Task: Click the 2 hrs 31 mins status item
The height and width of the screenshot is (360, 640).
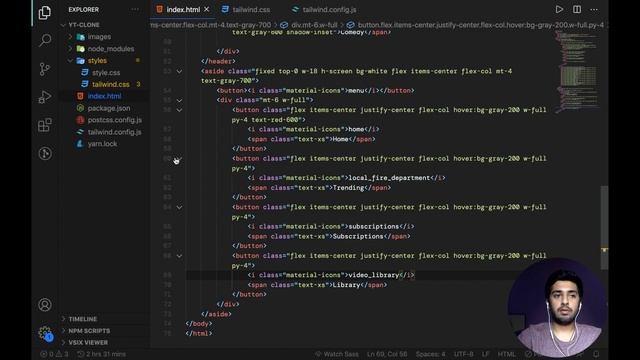Action: point(102,354)
